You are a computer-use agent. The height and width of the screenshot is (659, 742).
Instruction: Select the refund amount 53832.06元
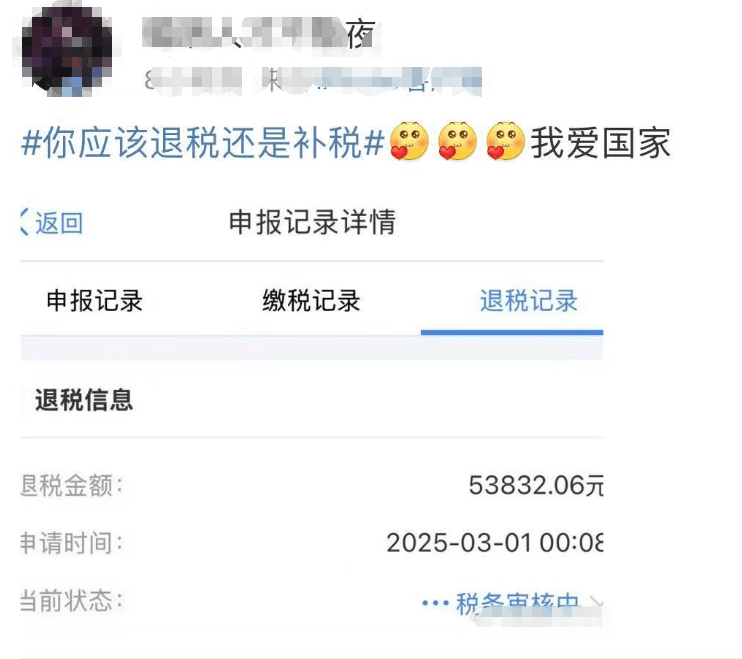point(536,485)
